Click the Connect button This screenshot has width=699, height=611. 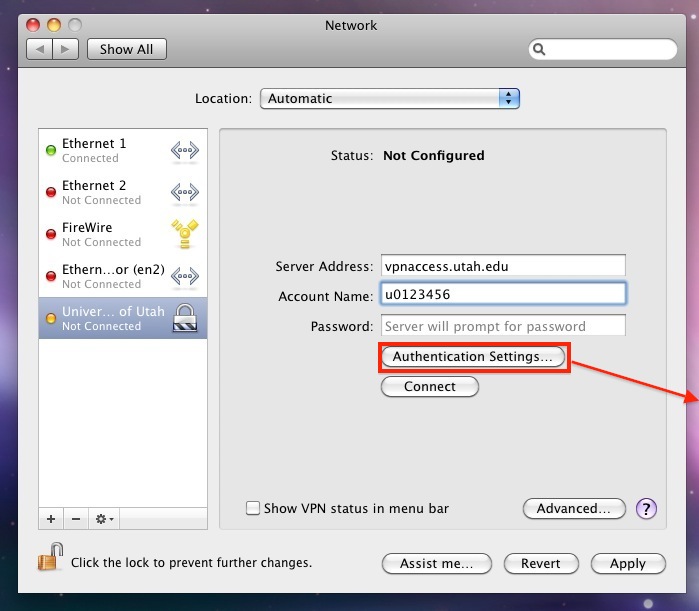coord(430,386)
